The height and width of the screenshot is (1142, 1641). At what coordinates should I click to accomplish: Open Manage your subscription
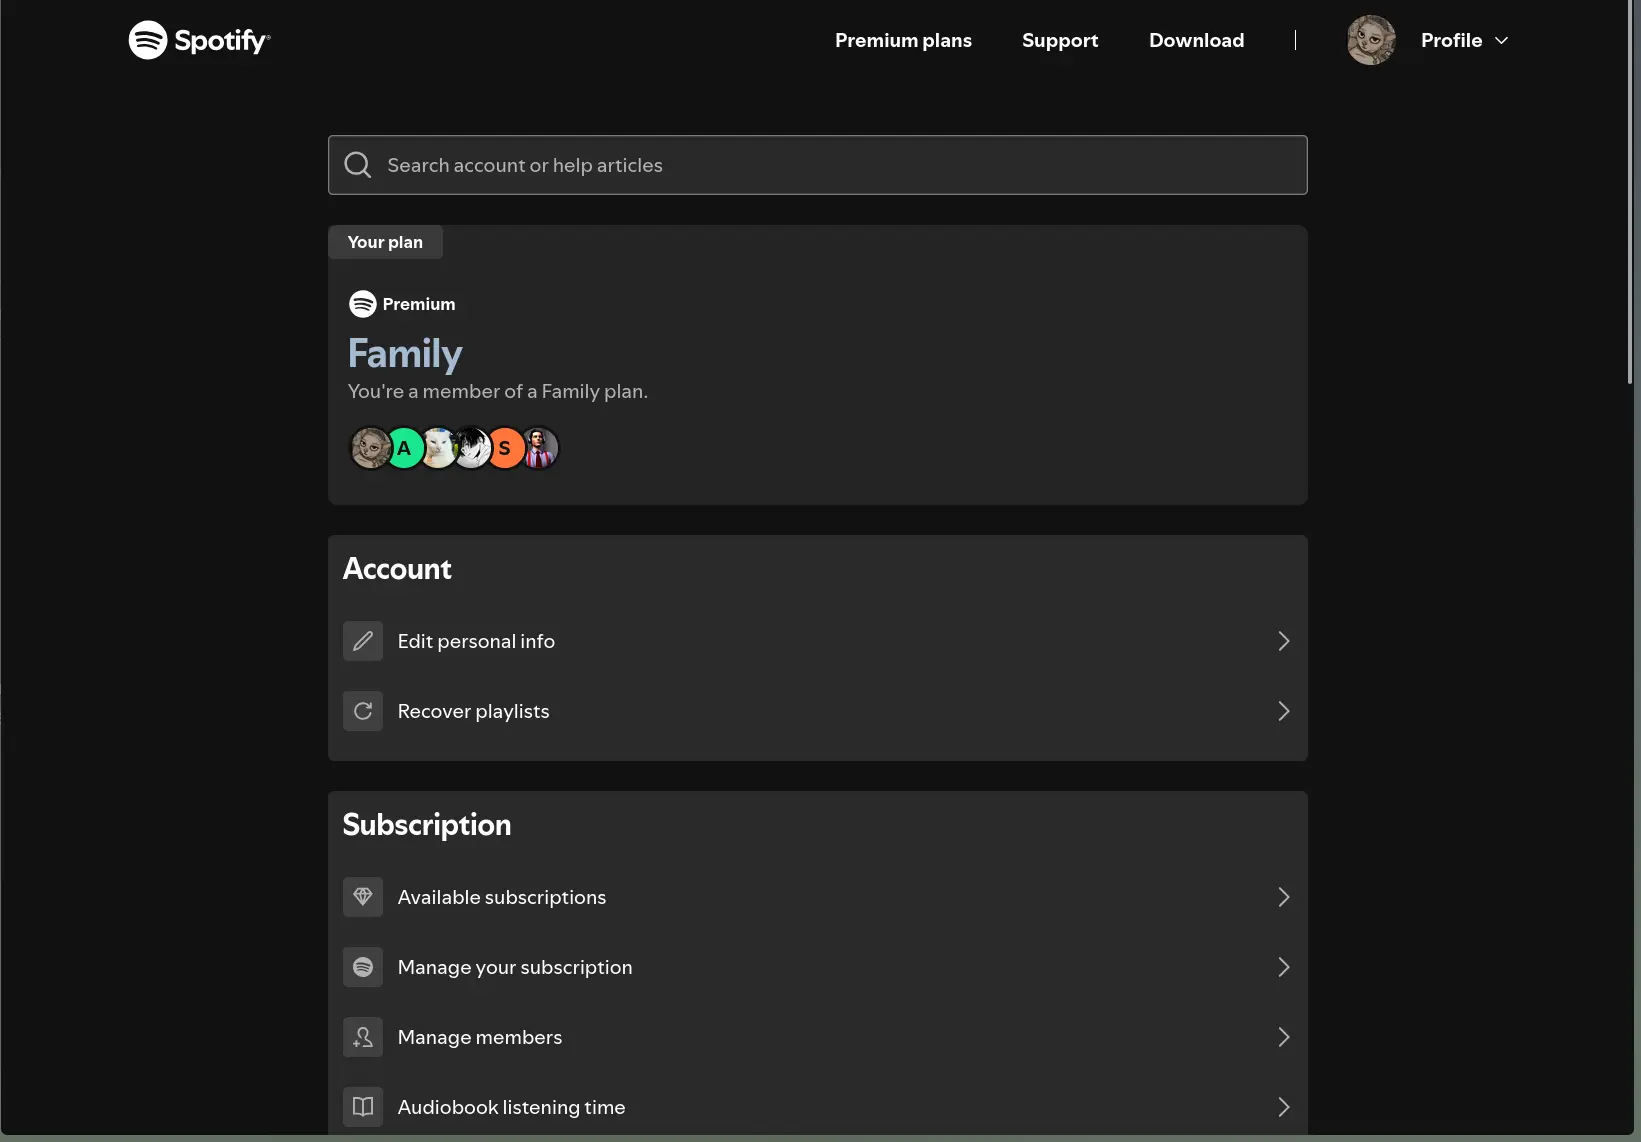(x=817, y=967)
